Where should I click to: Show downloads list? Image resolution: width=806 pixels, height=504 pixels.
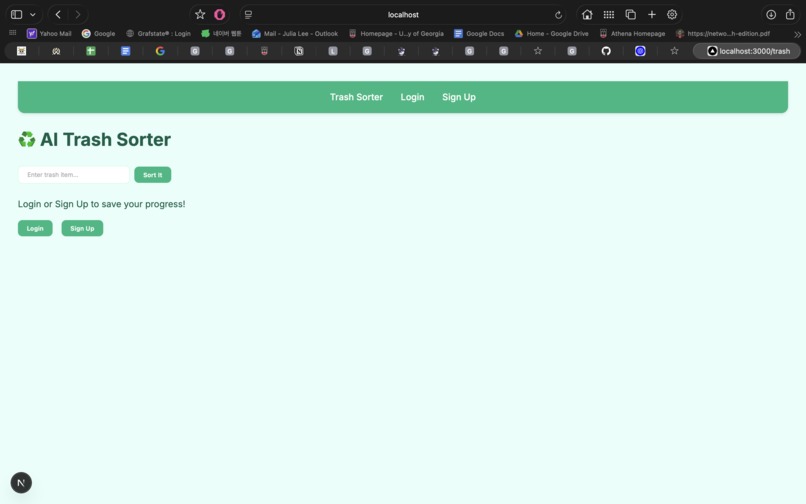tap(771, 14)
